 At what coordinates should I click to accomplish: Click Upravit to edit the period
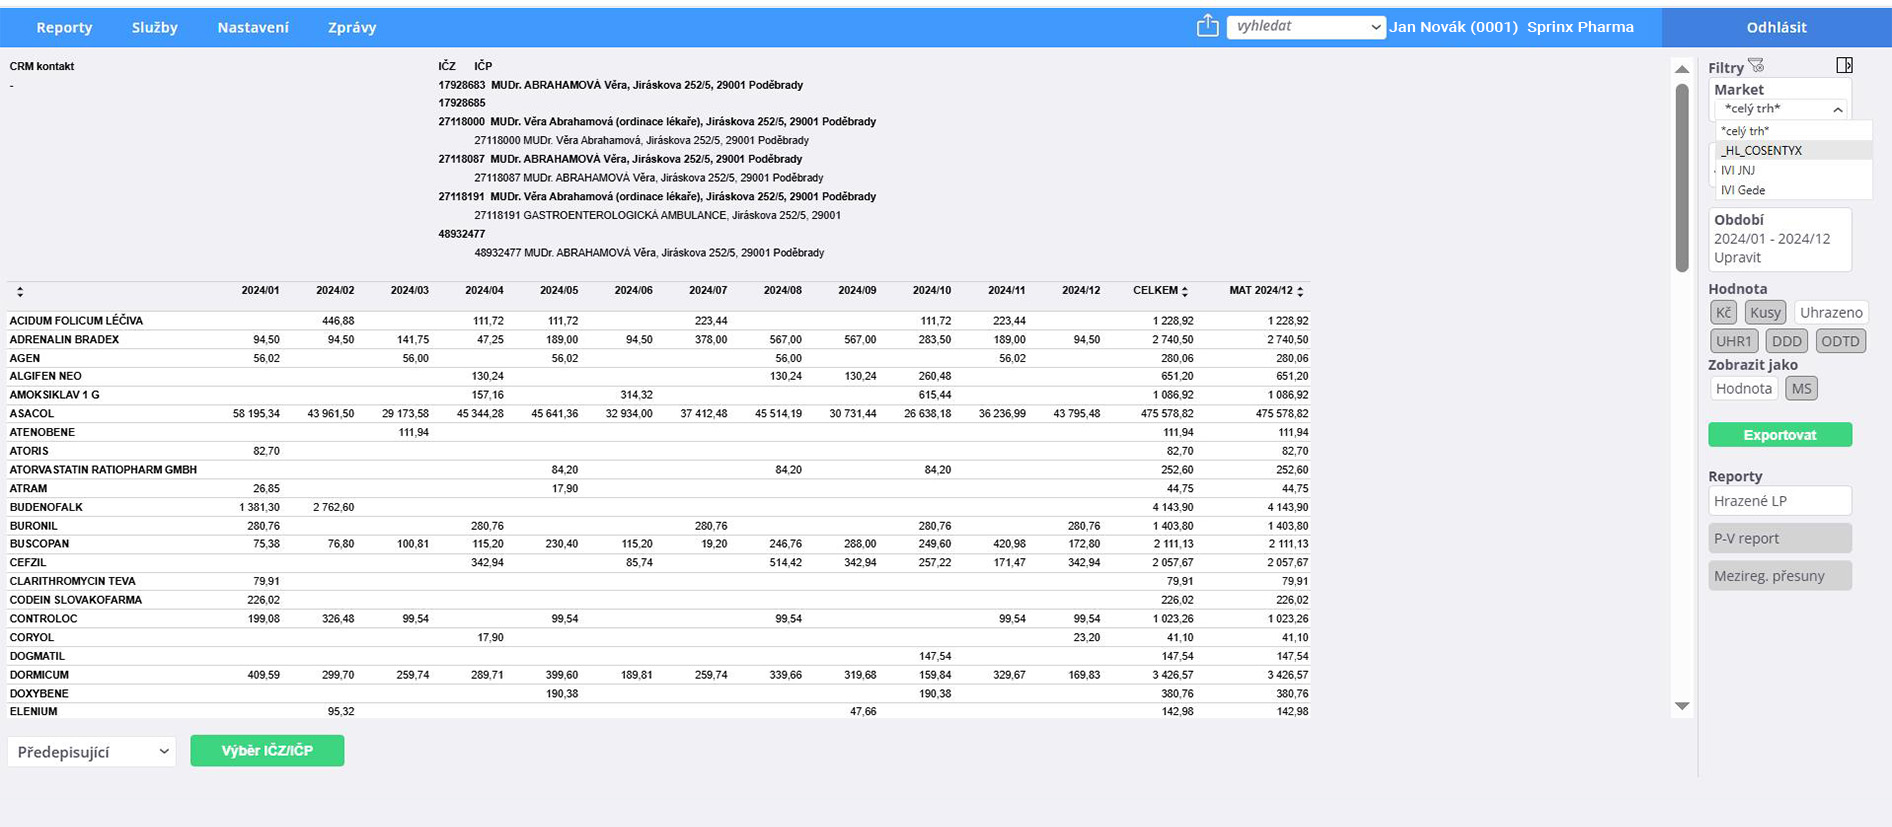click(1737, 258)
